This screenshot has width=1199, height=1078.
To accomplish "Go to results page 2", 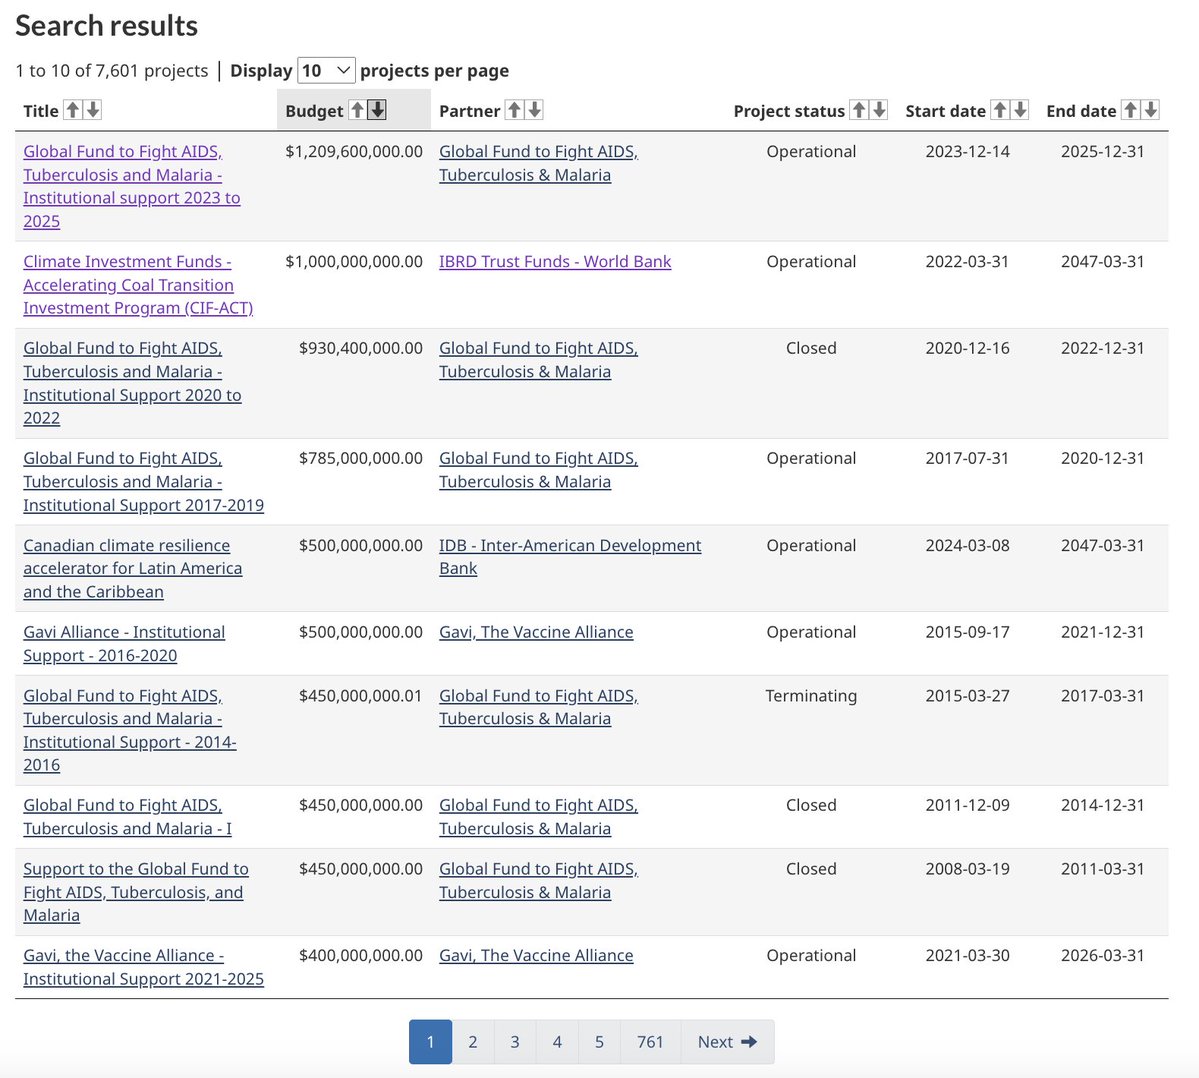I will pos(473,1042).
